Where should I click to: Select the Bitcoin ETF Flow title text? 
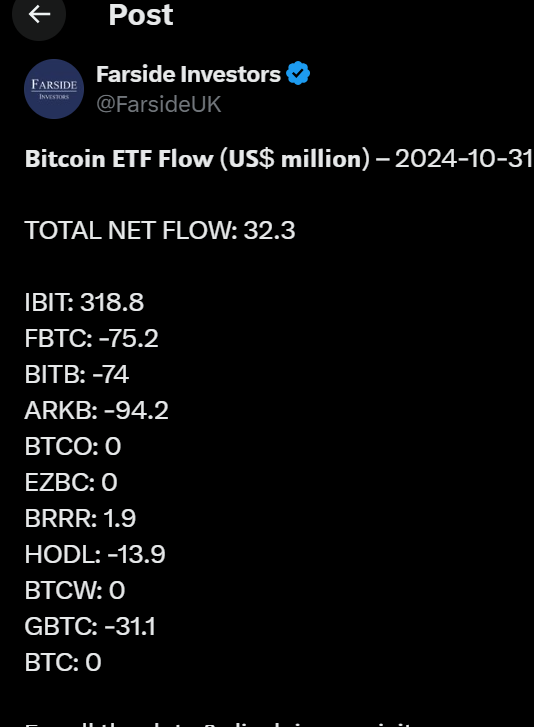tap(197, 159)
